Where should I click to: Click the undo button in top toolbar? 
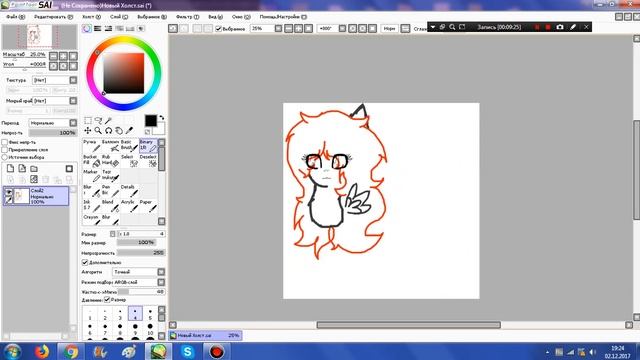point(173,29)
